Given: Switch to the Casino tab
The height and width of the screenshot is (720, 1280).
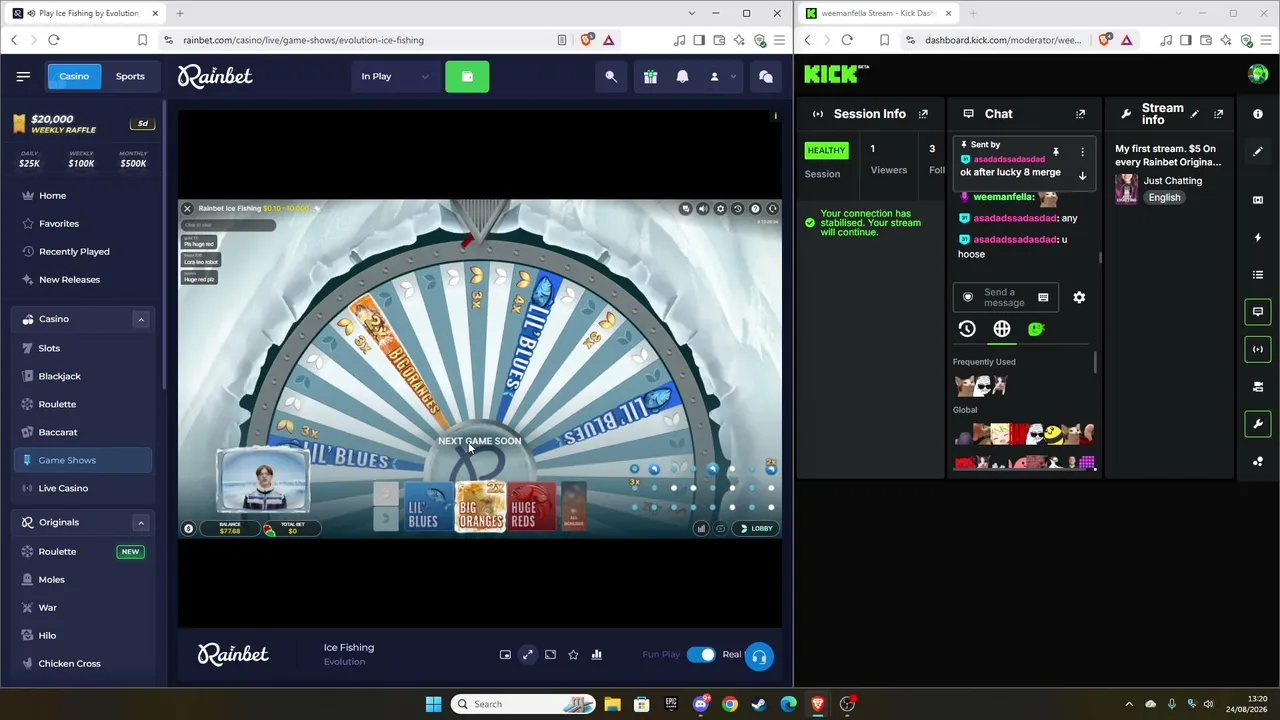Looking at the screenshot, I should 74,76.
